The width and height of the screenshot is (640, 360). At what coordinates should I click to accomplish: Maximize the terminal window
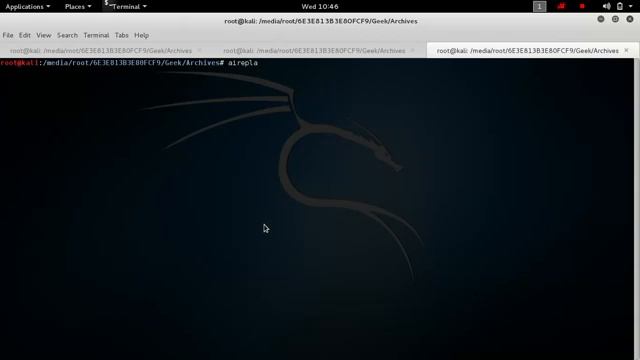(615, 19)
